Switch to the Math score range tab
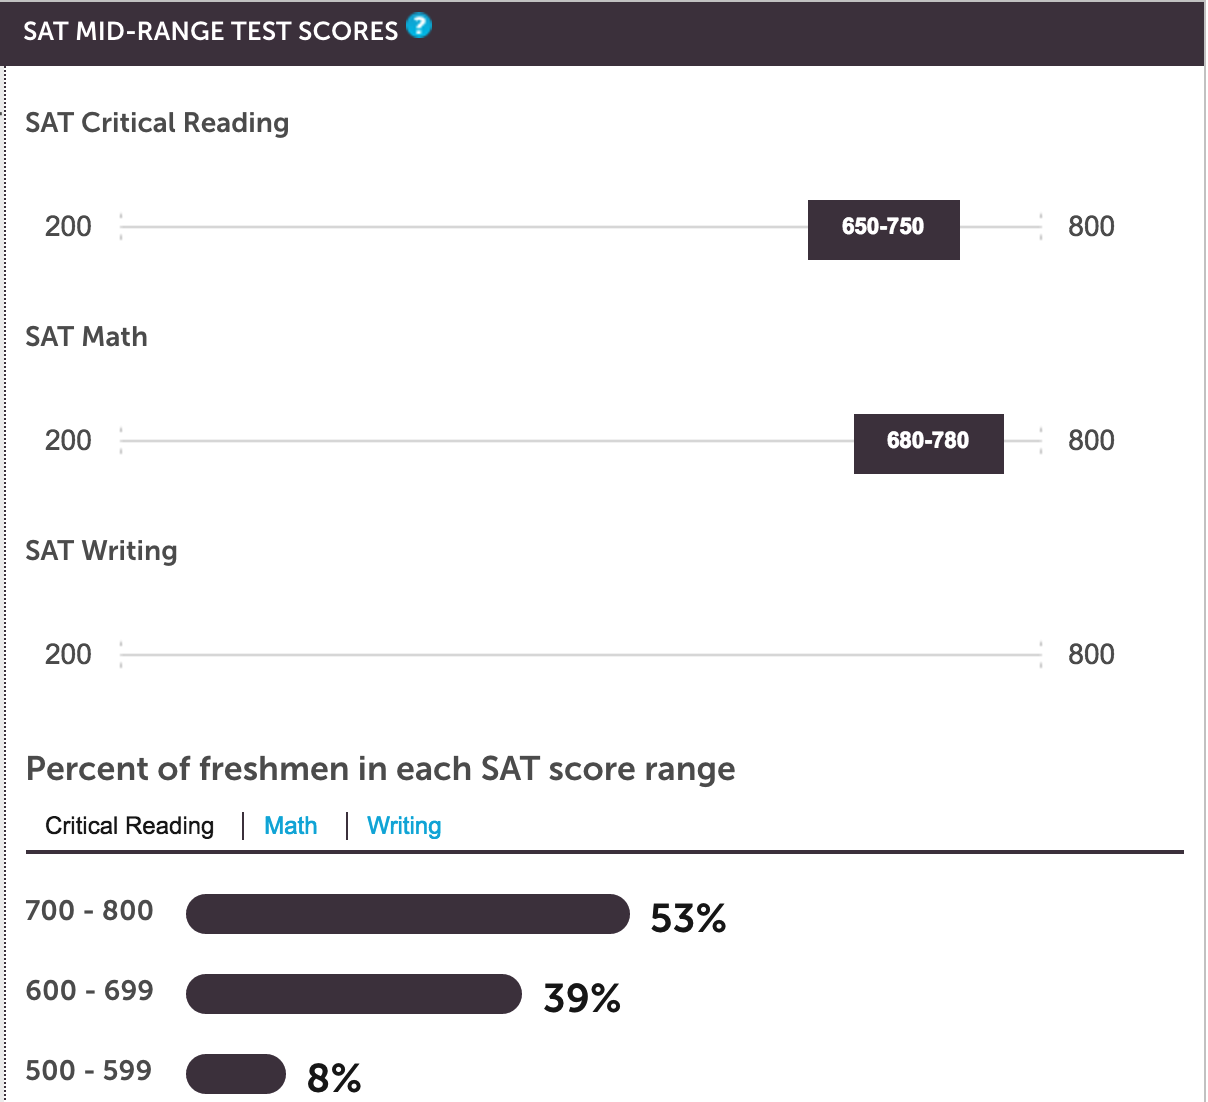Screen dimensions: 1208x1102 coord(291,826)
